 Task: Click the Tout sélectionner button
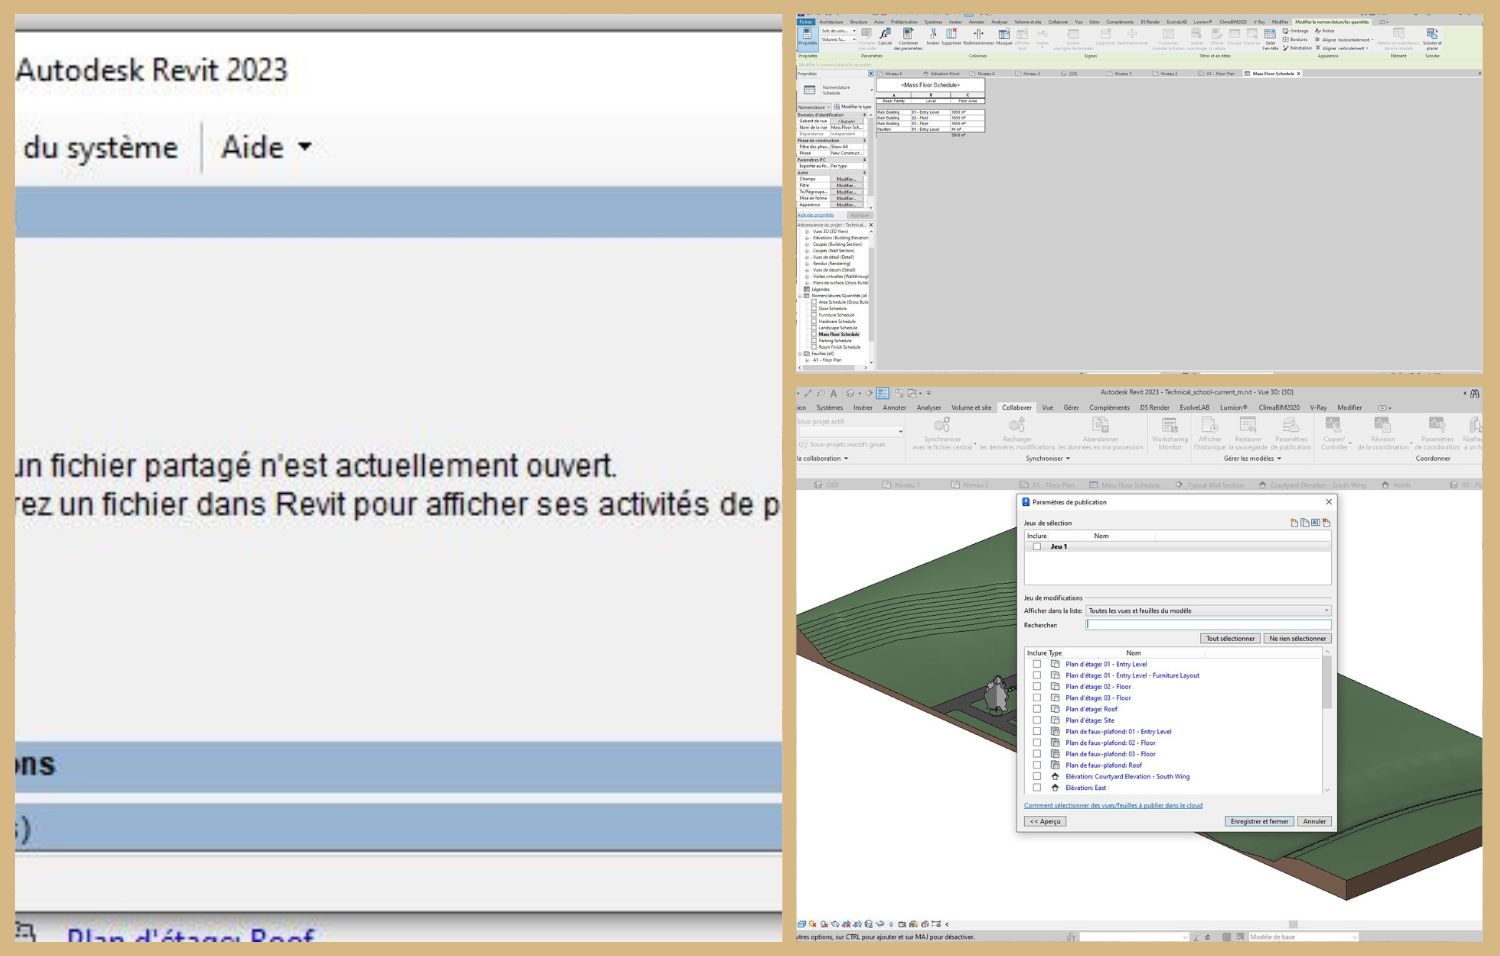[x=1230, y=639]
